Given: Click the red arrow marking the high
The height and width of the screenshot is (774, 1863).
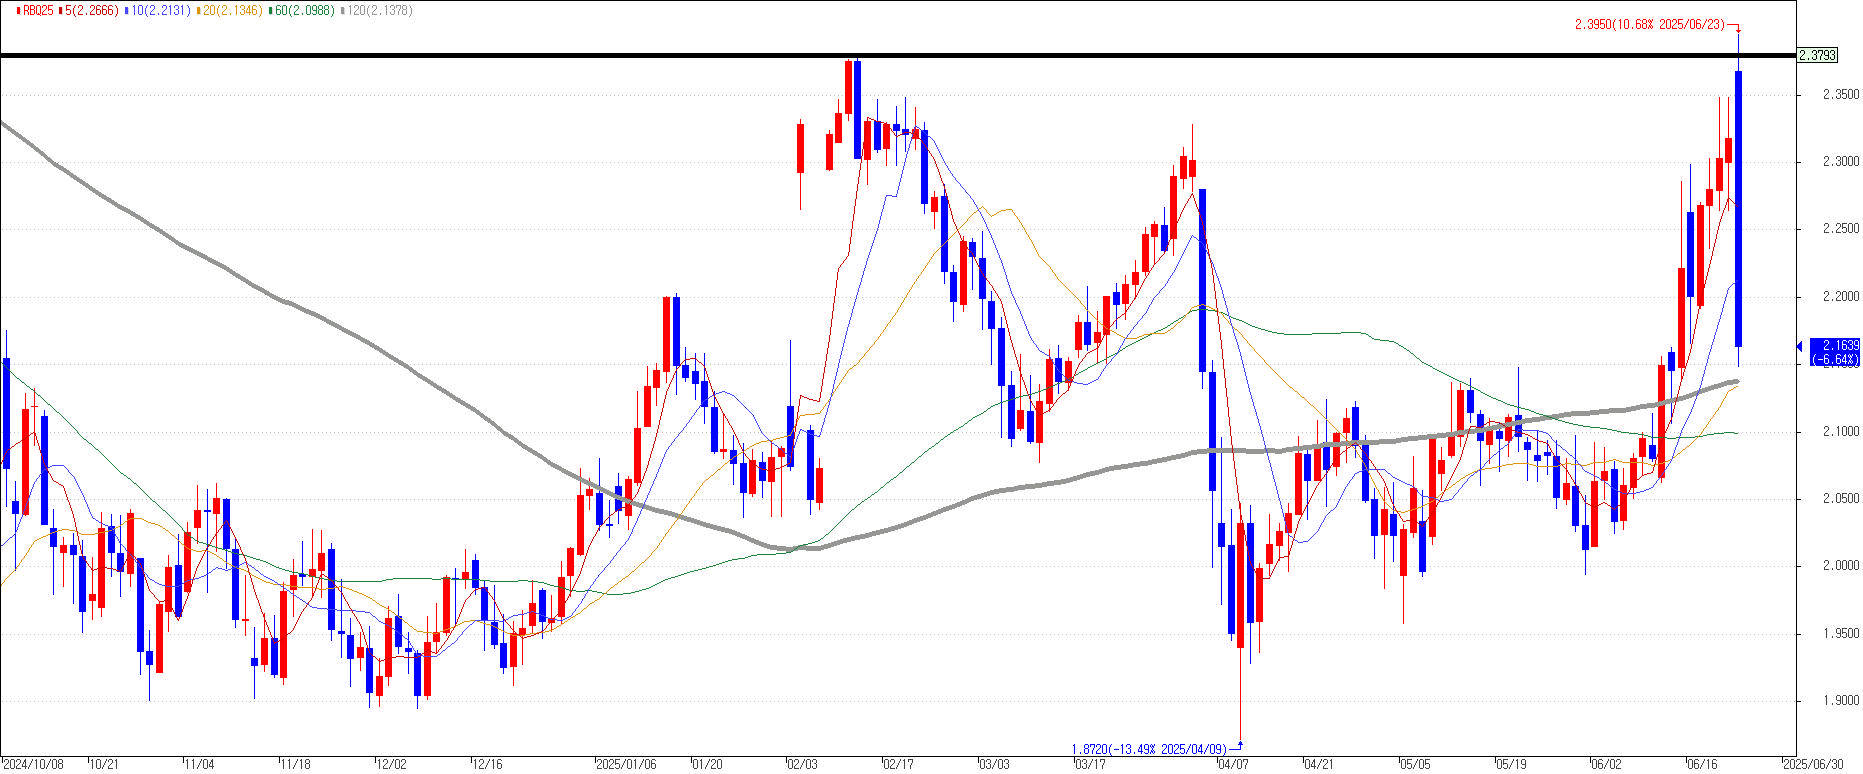Looking at the screenshot, I should pyautogui.click(x=1736, y=28).
